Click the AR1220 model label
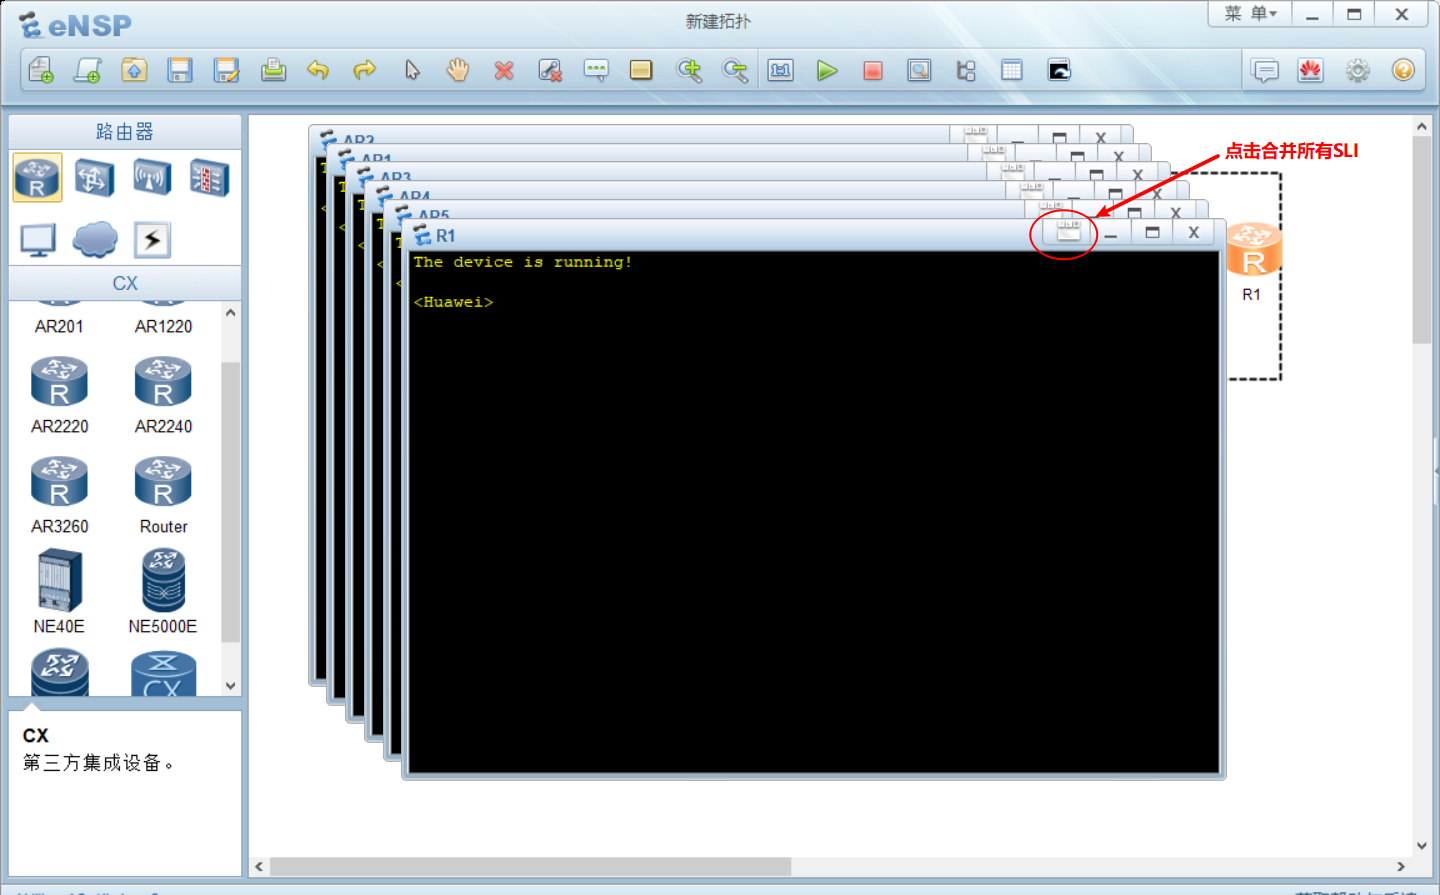This screenshot has height=895, width=1440. pos(163,326)
